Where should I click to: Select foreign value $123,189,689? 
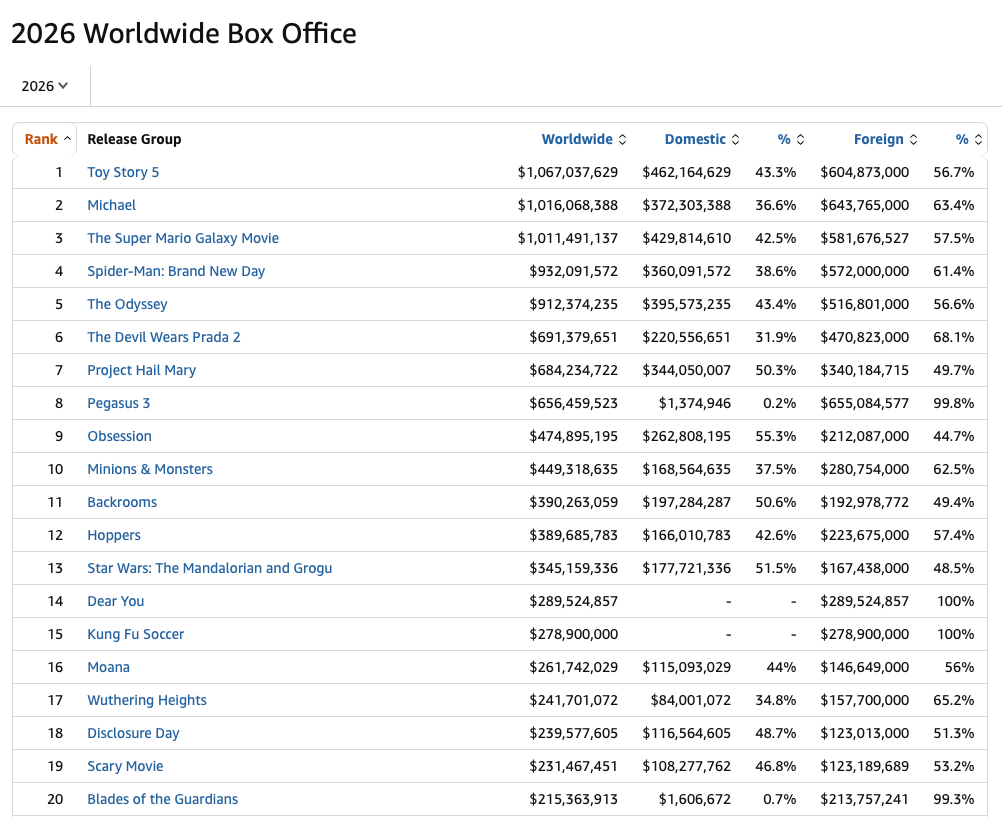(x=865, y=766)
